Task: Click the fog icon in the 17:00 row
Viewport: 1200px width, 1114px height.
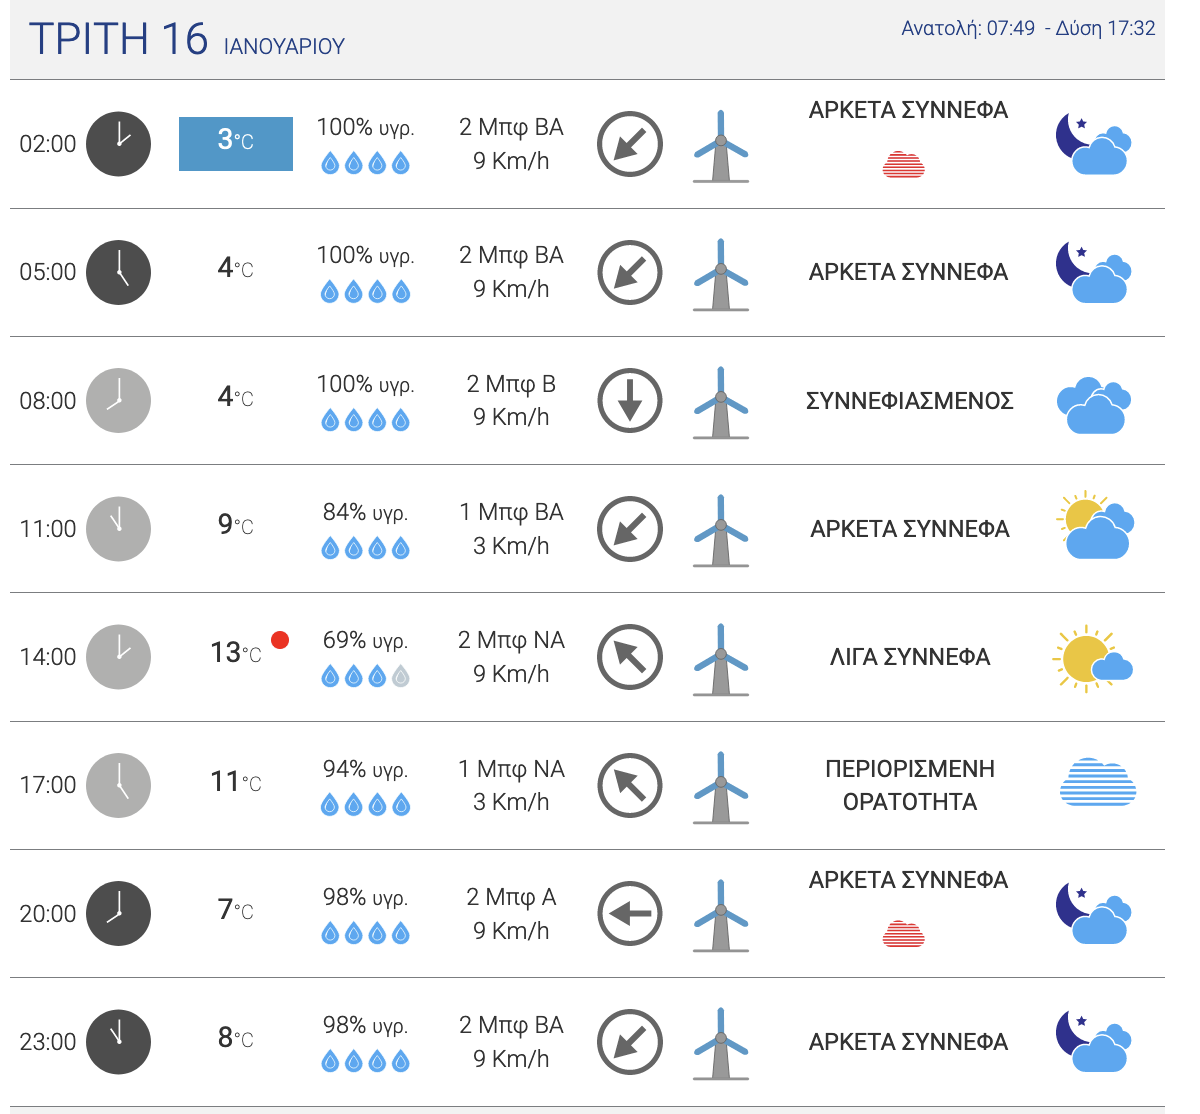Action: (1097, 783)
